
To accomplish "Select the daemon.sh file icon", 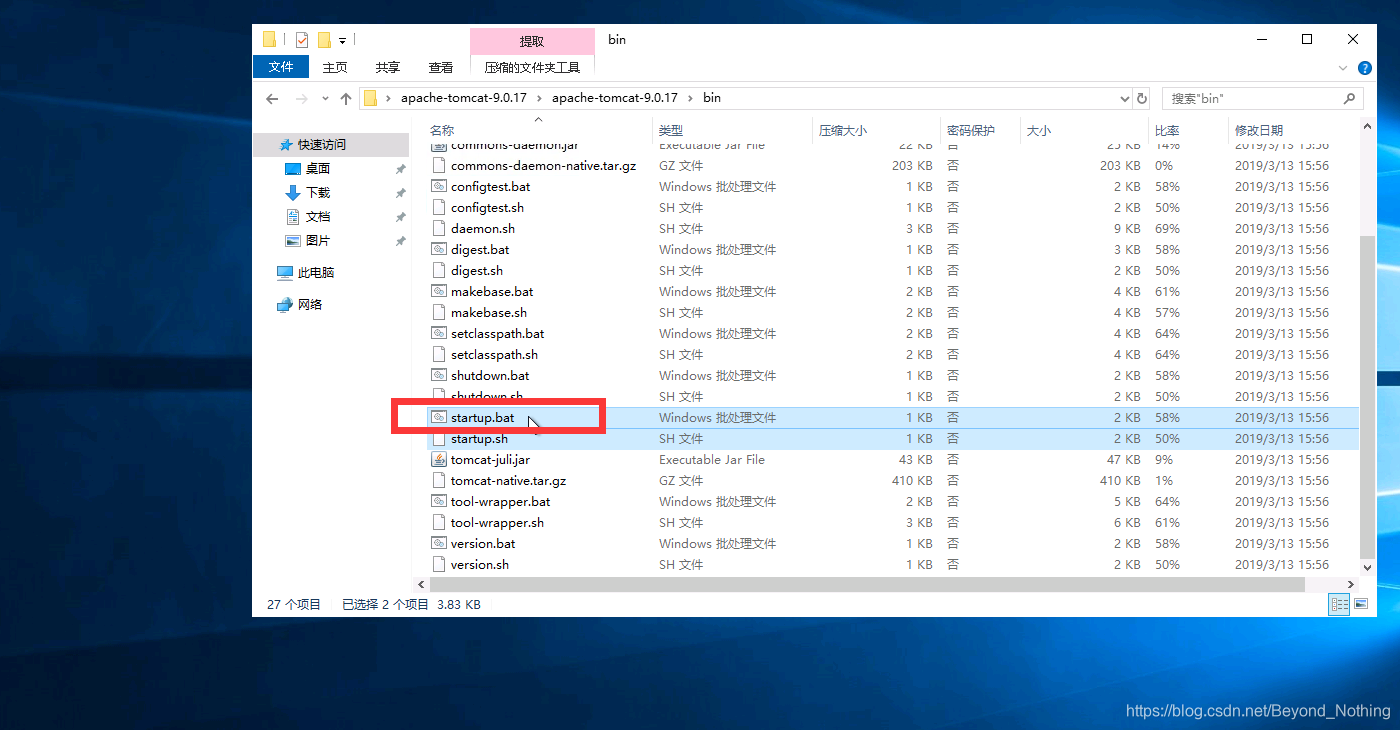I will pyautogui.click(x=439, y=229).
